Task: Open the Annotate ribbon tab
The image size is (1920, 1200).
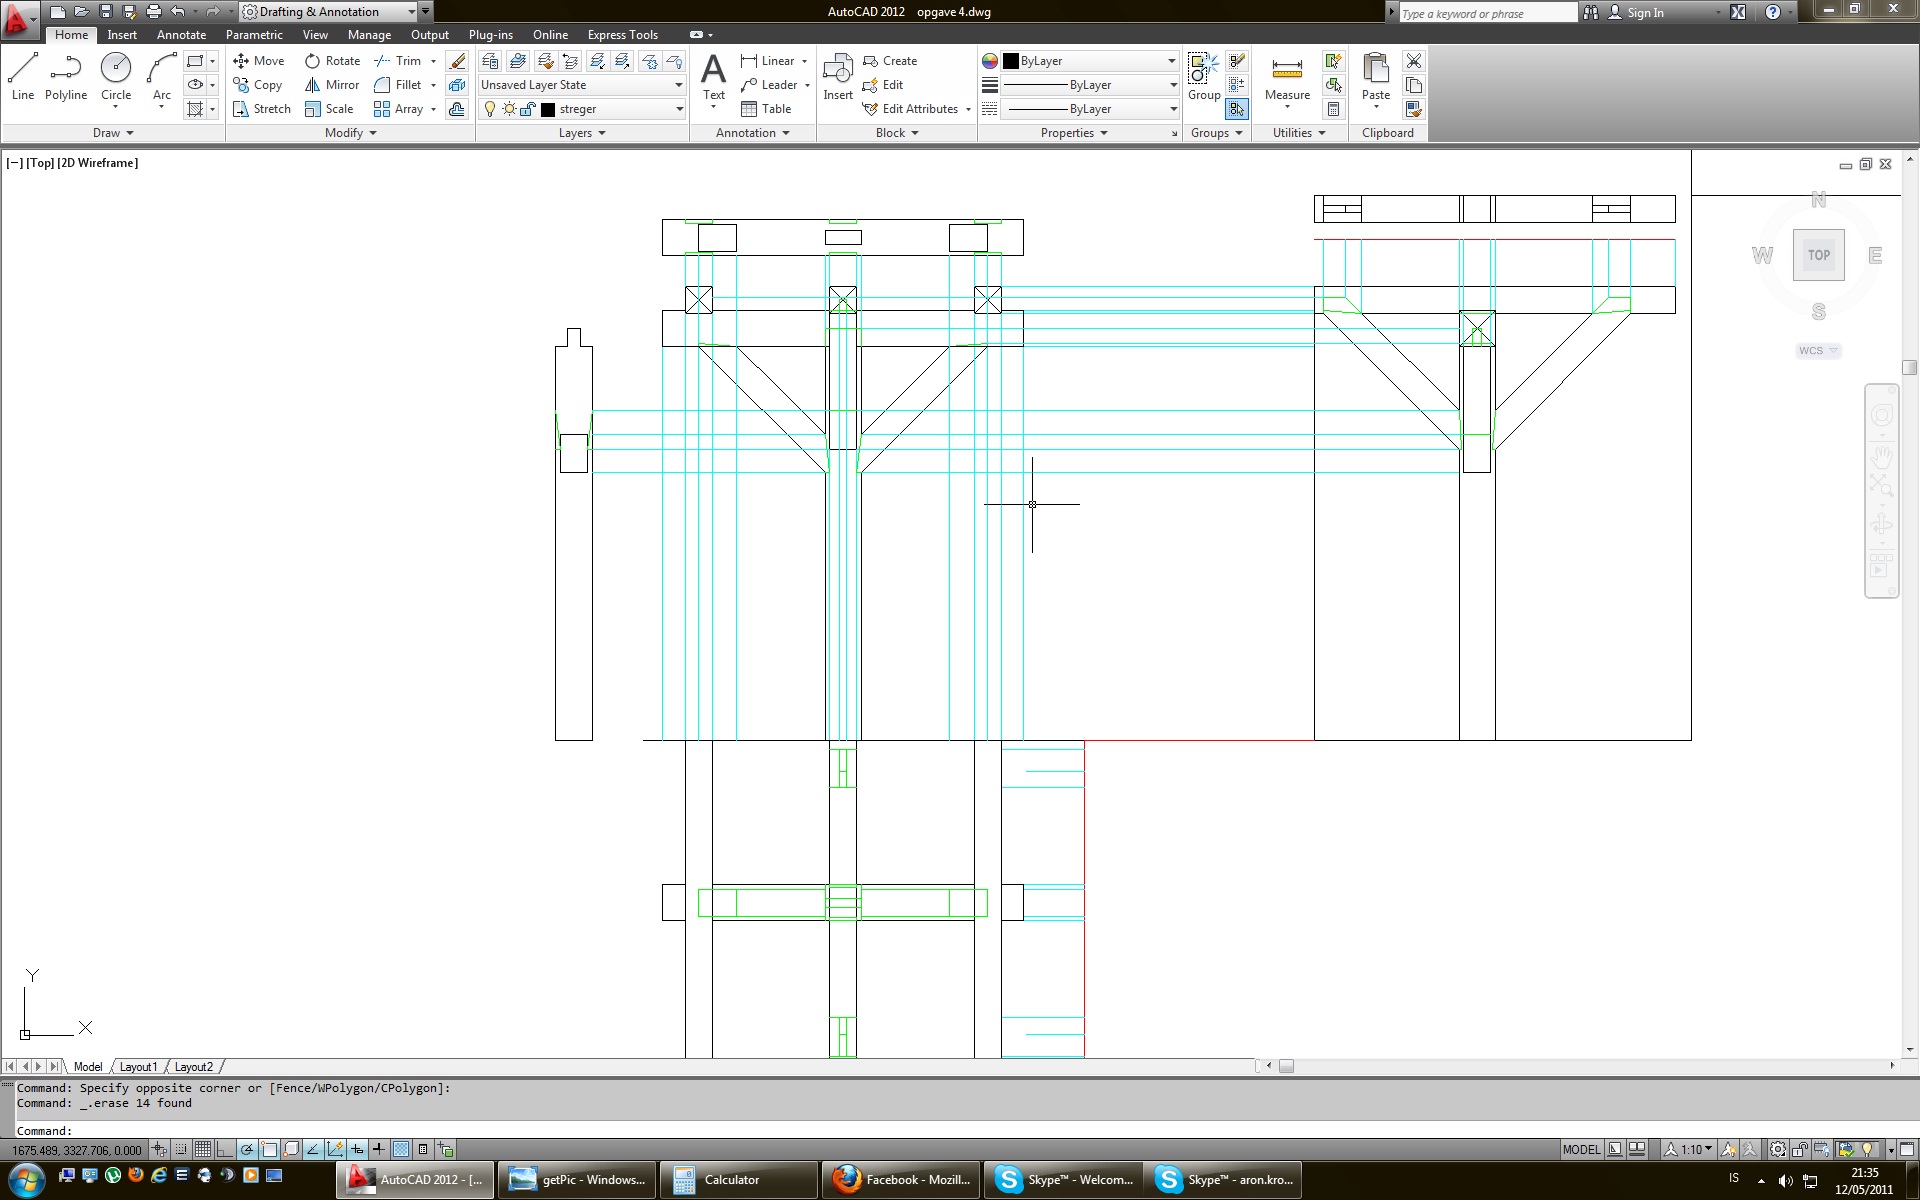Action: pos(181,35)
